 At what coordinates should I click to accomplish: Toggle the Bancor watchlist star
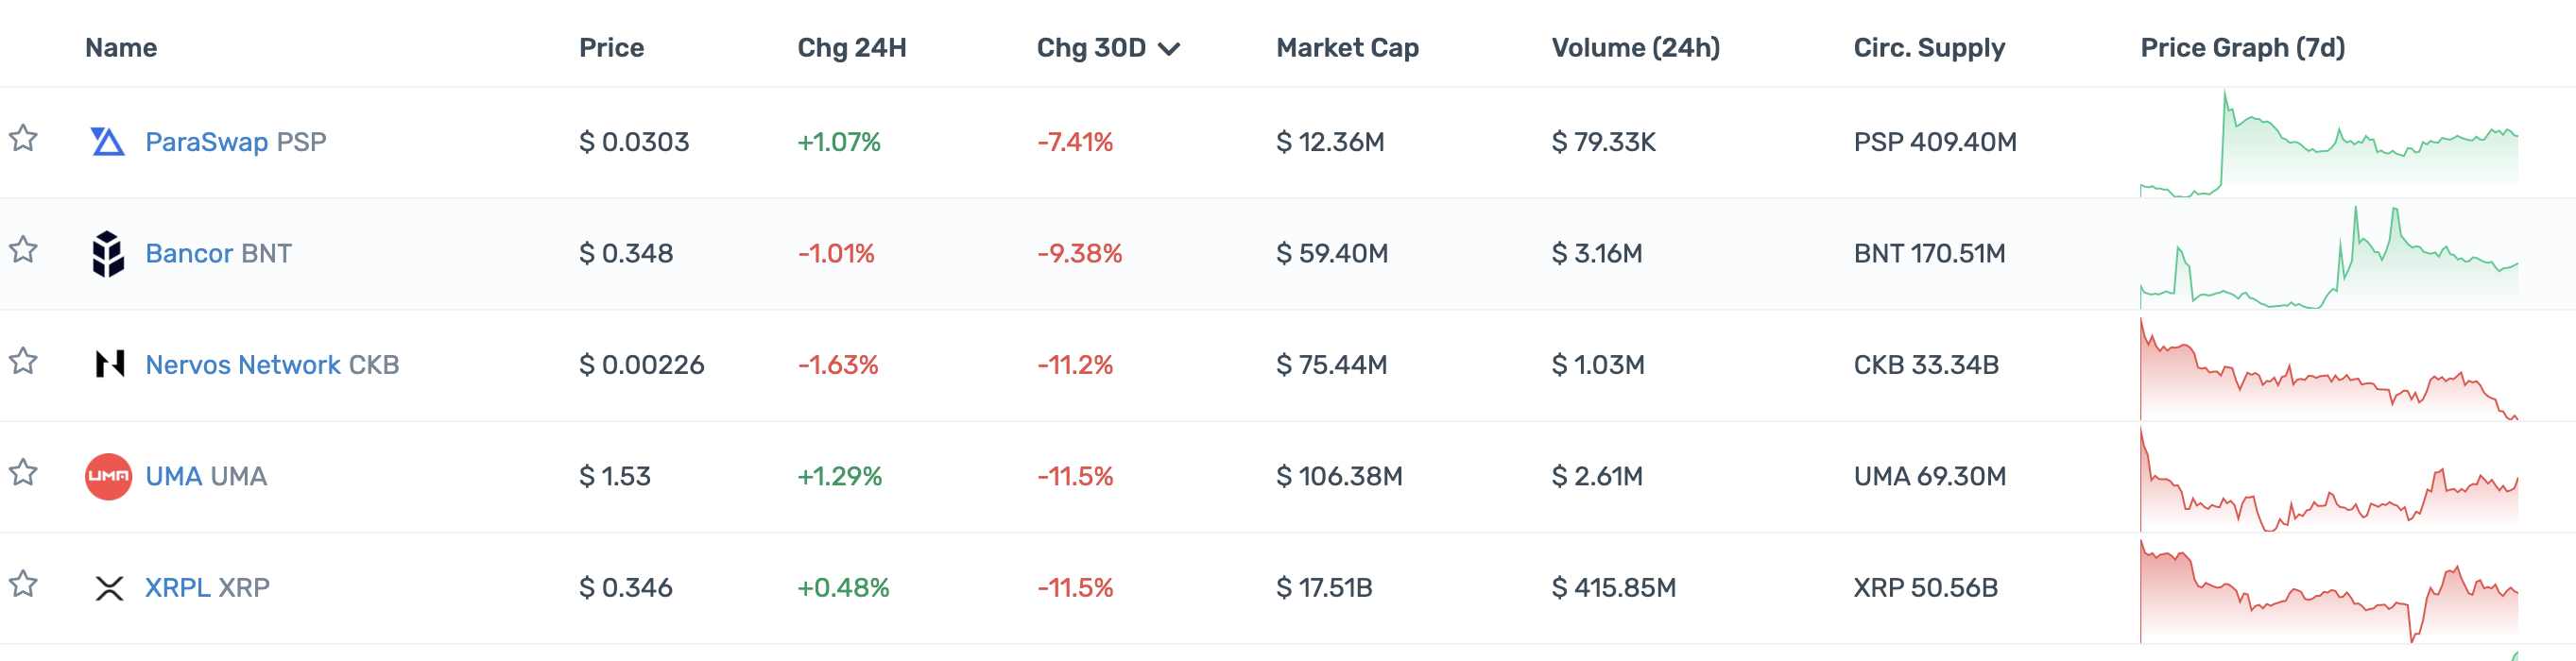(24, 249)
